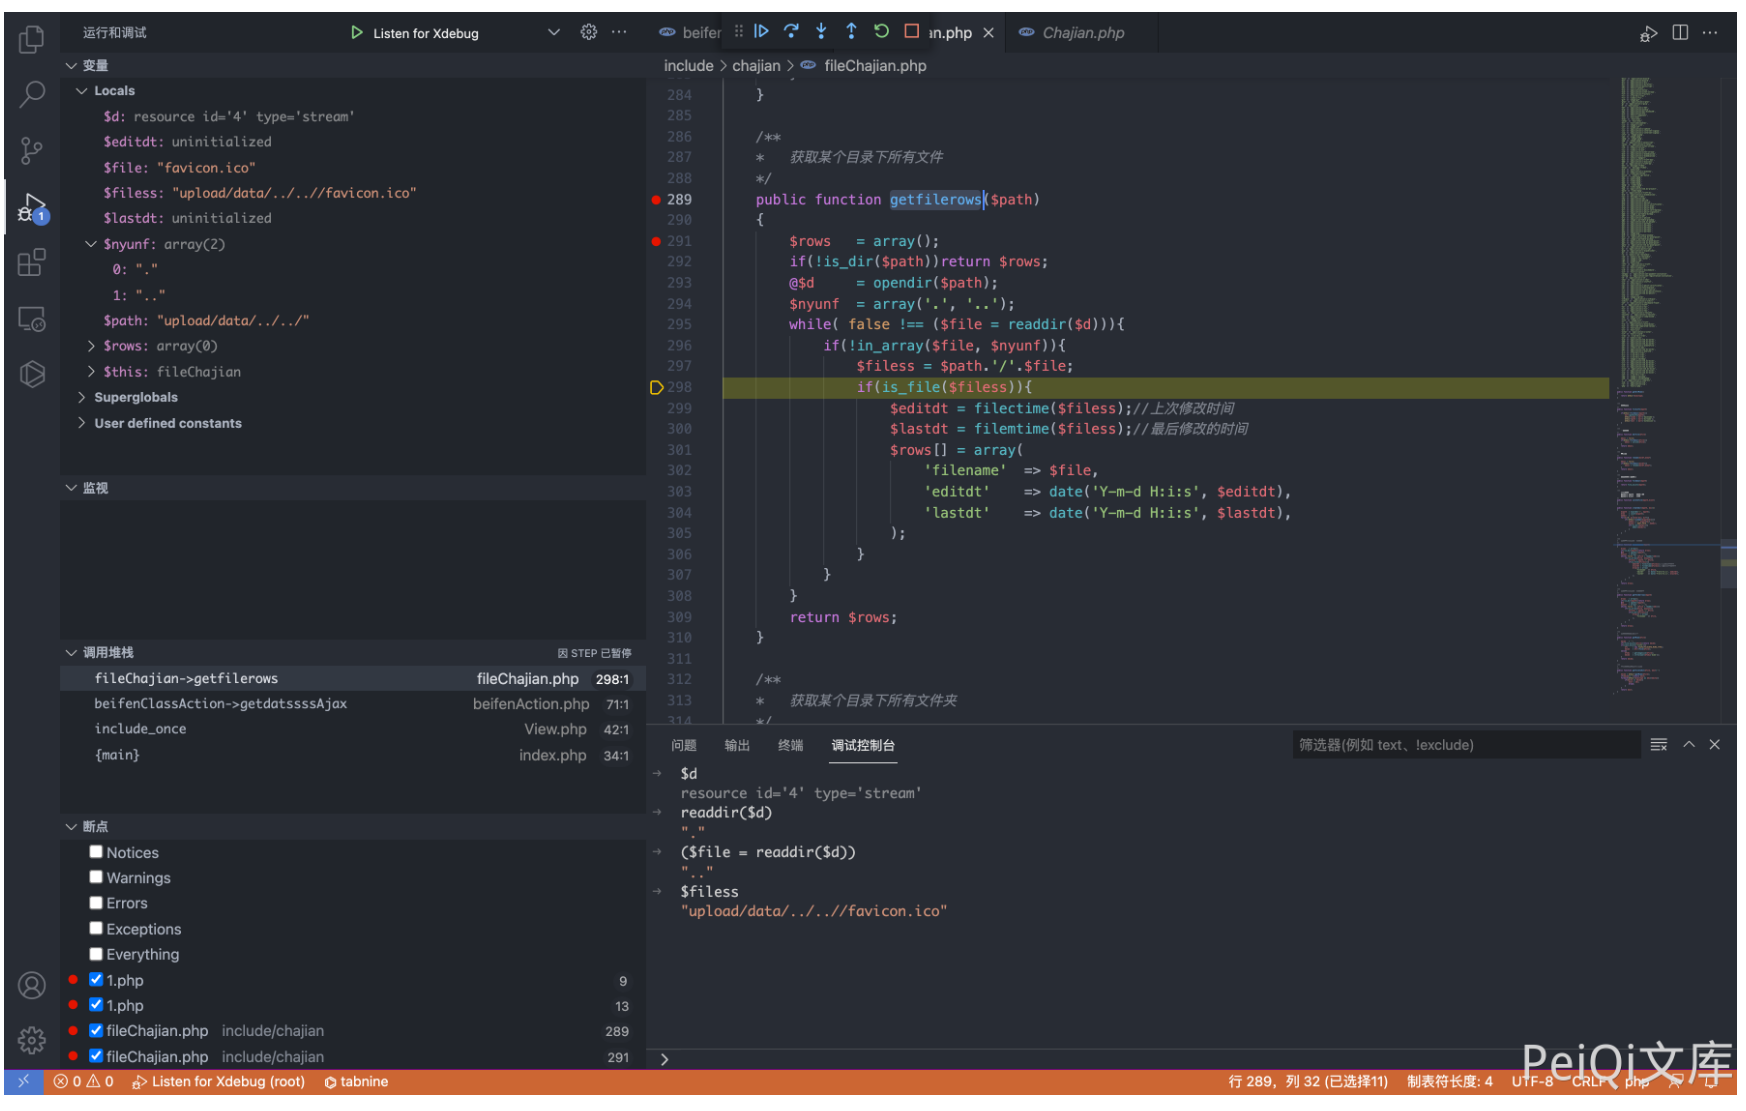Open the Extensions view icon
Viewport: 1746px width, 1111px height.
click(31, 263)
